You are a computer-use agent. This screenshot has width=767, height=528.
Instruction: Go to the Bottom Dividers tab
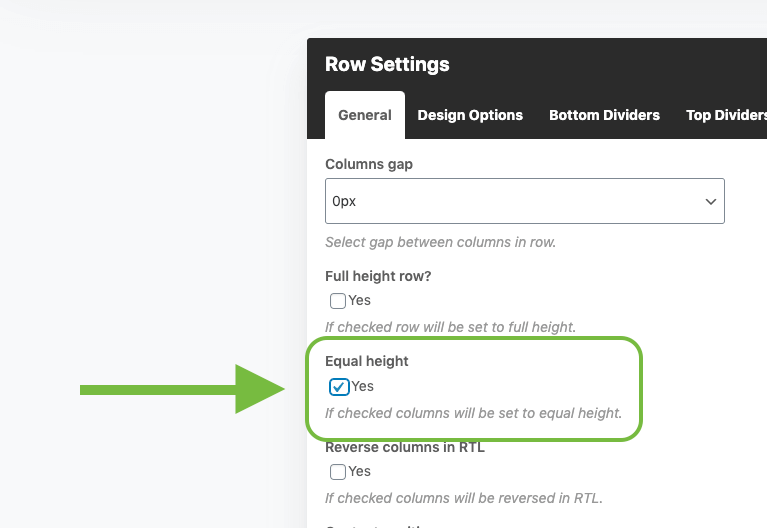(x=605, y=115)
